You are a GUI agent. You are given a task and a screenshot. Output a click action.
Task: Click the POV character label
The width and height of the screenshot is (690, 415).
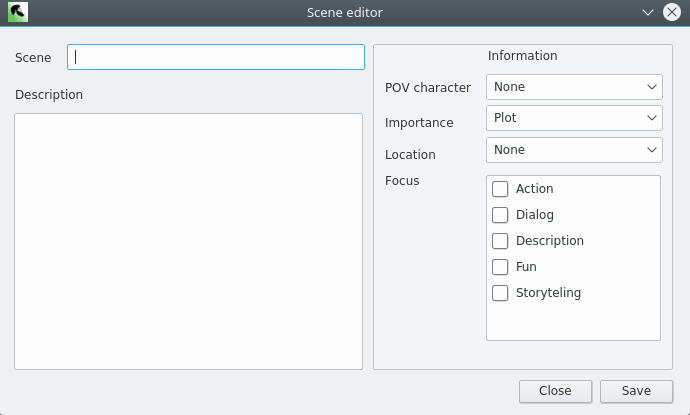click(x=428, y=88)
